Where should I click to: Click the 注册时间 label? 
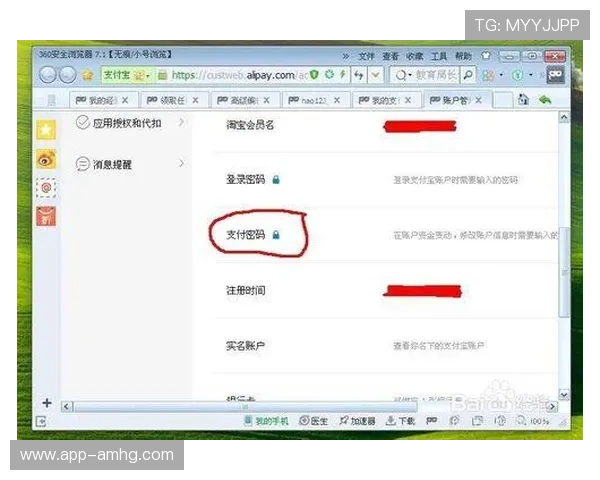(246, 290)
